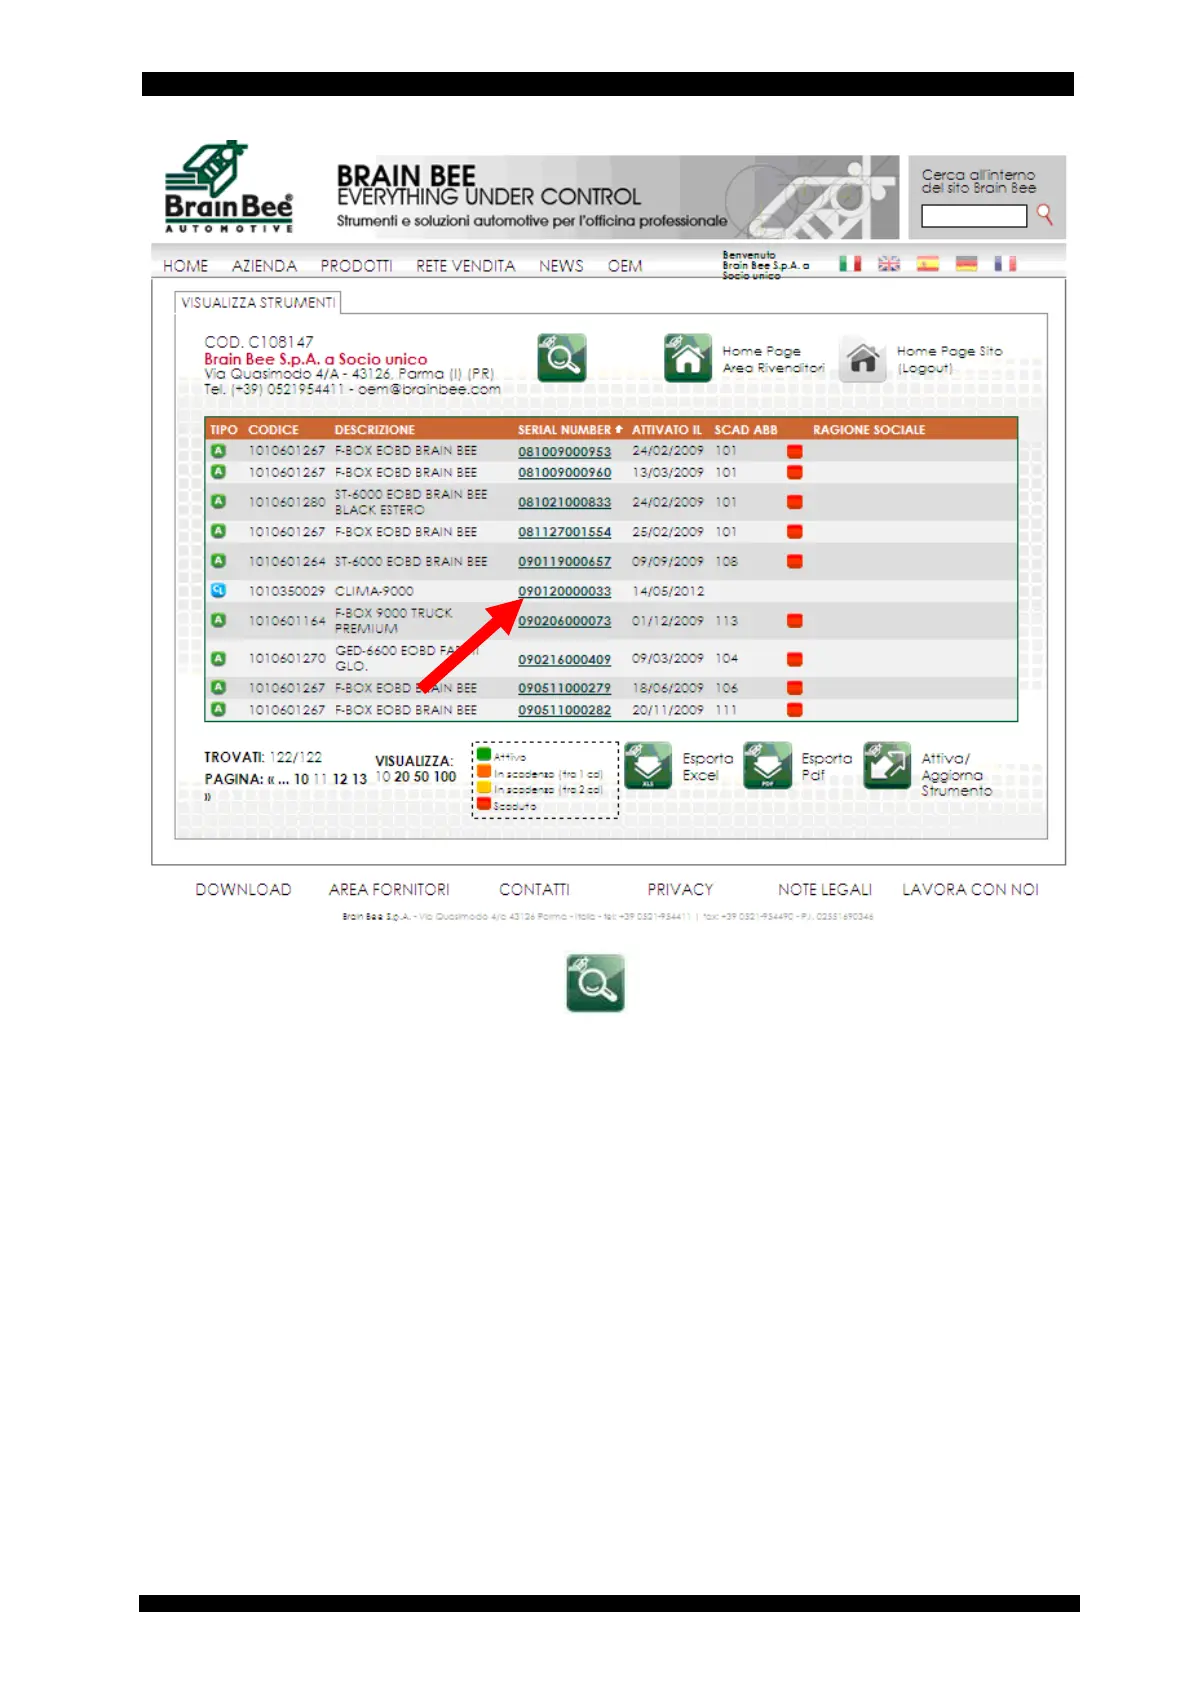Focus the Brain Bee site search field

tap(974, 216)
